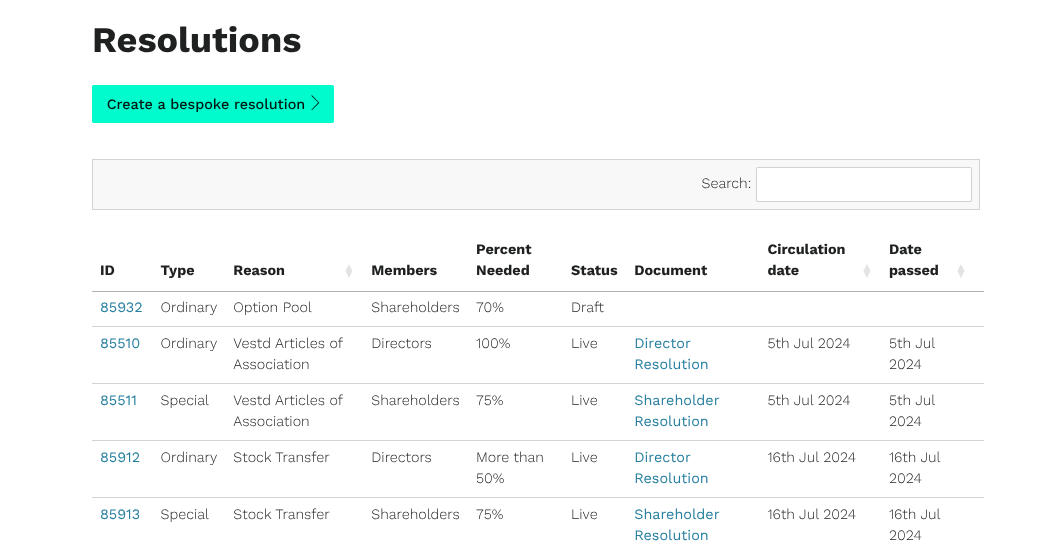Screen dimensions: 1047x552
Task: Click the Resolutions page heading
Action: click(197, 41)
